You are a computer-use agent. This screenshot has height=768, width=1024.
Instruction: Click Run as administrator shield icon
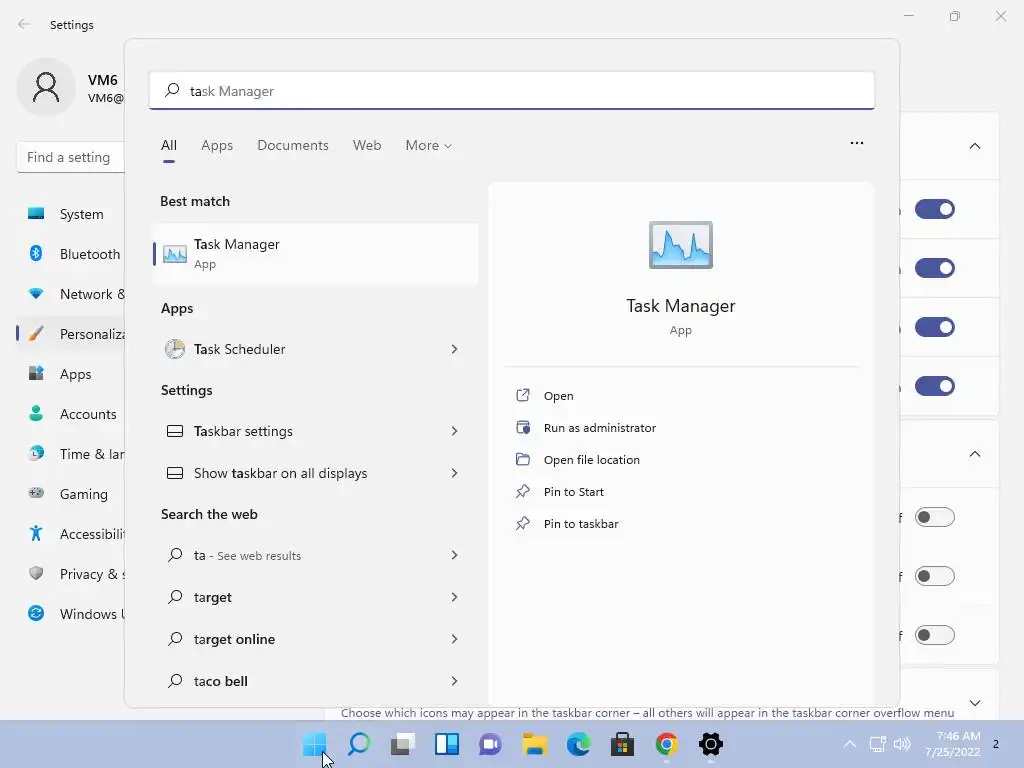[522, 427]
